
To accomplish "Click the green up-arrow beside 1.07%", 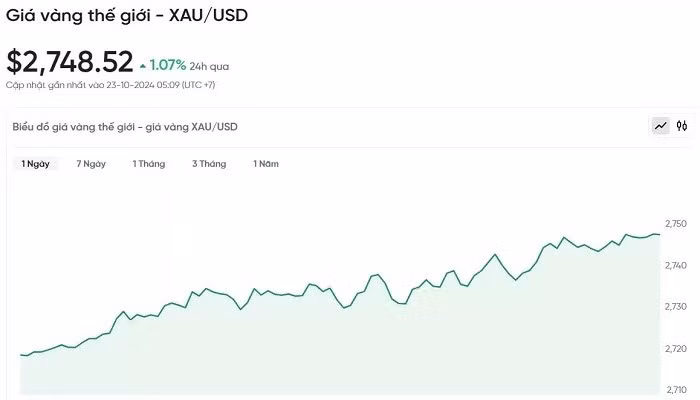I will (143, 66).
